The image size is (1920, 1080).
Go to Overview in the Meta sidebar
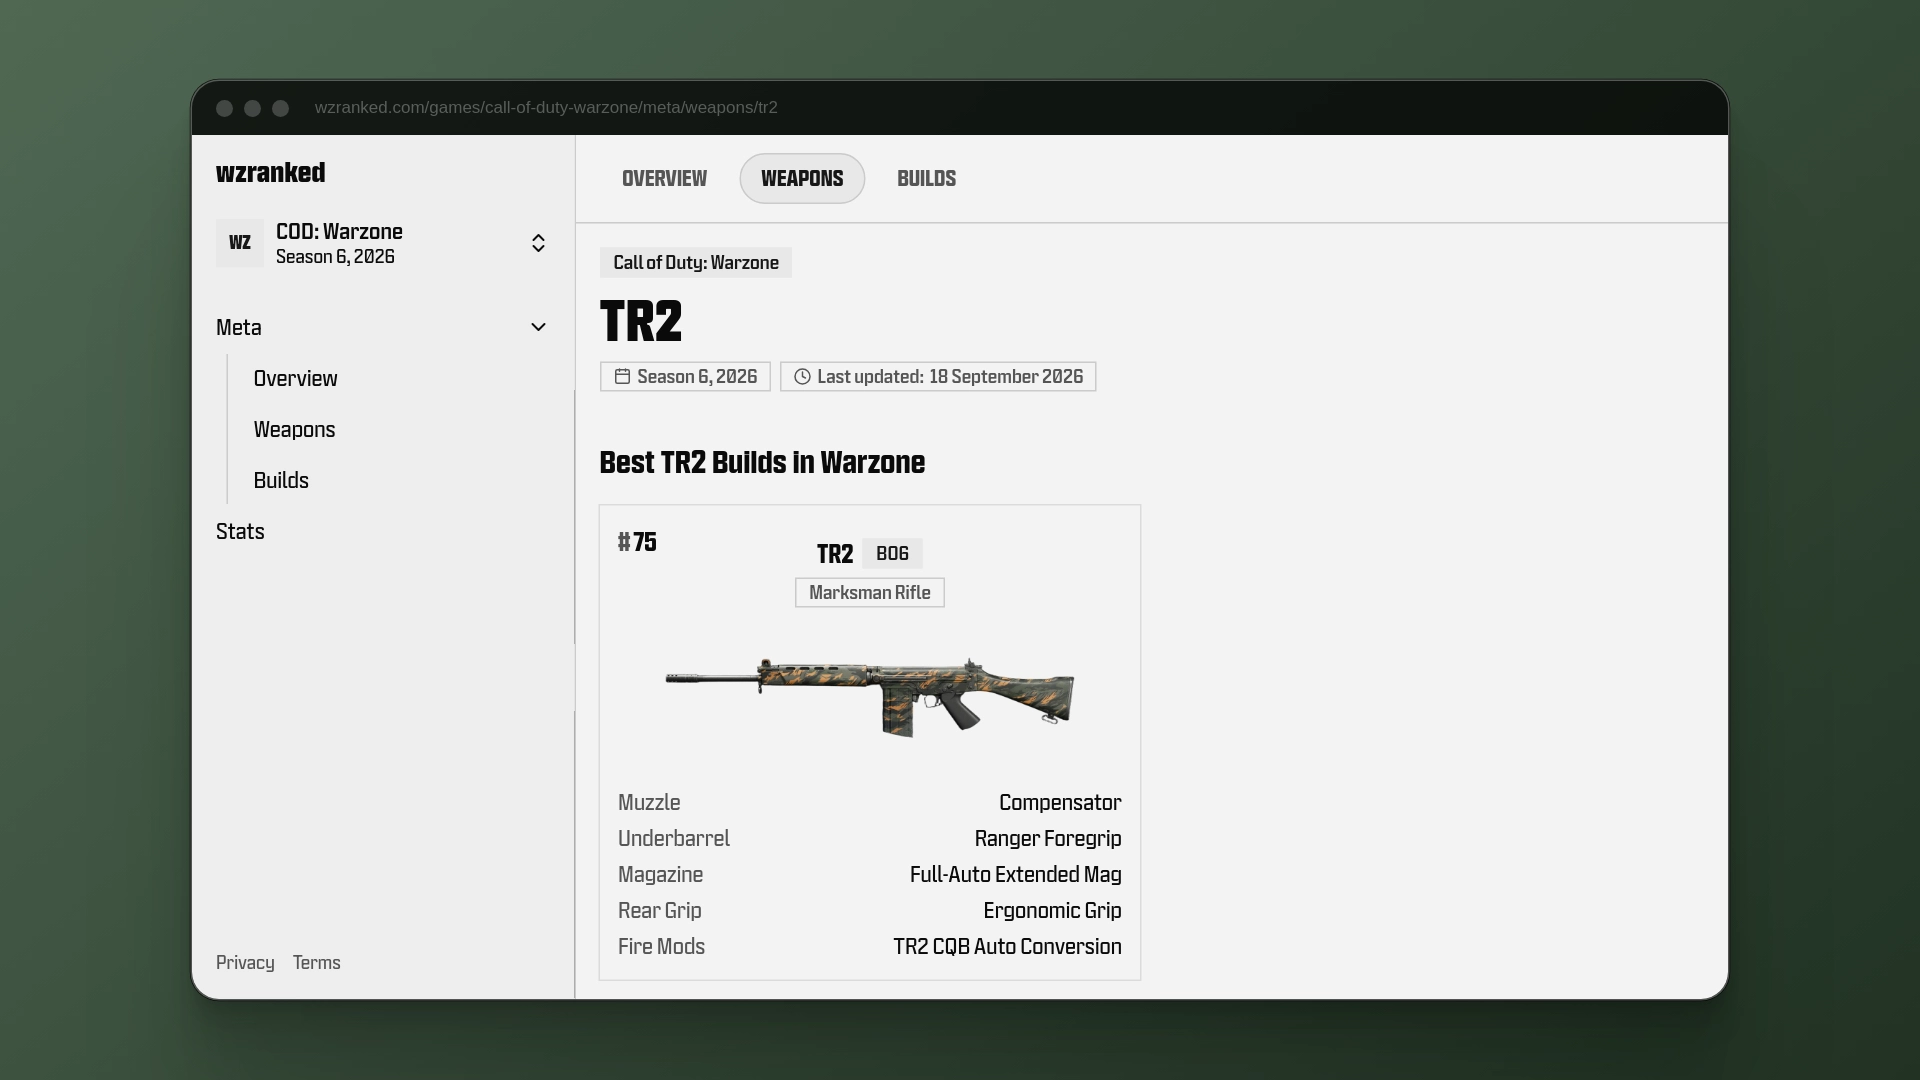(x=295, y=378)
